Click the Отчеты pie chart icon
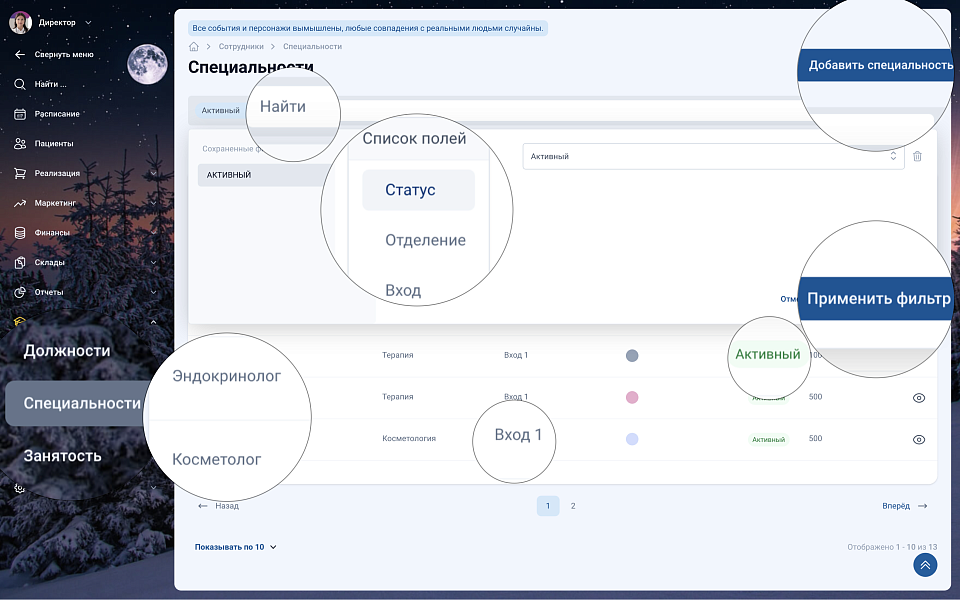This screenshot has width=960, height=600. 20,292
